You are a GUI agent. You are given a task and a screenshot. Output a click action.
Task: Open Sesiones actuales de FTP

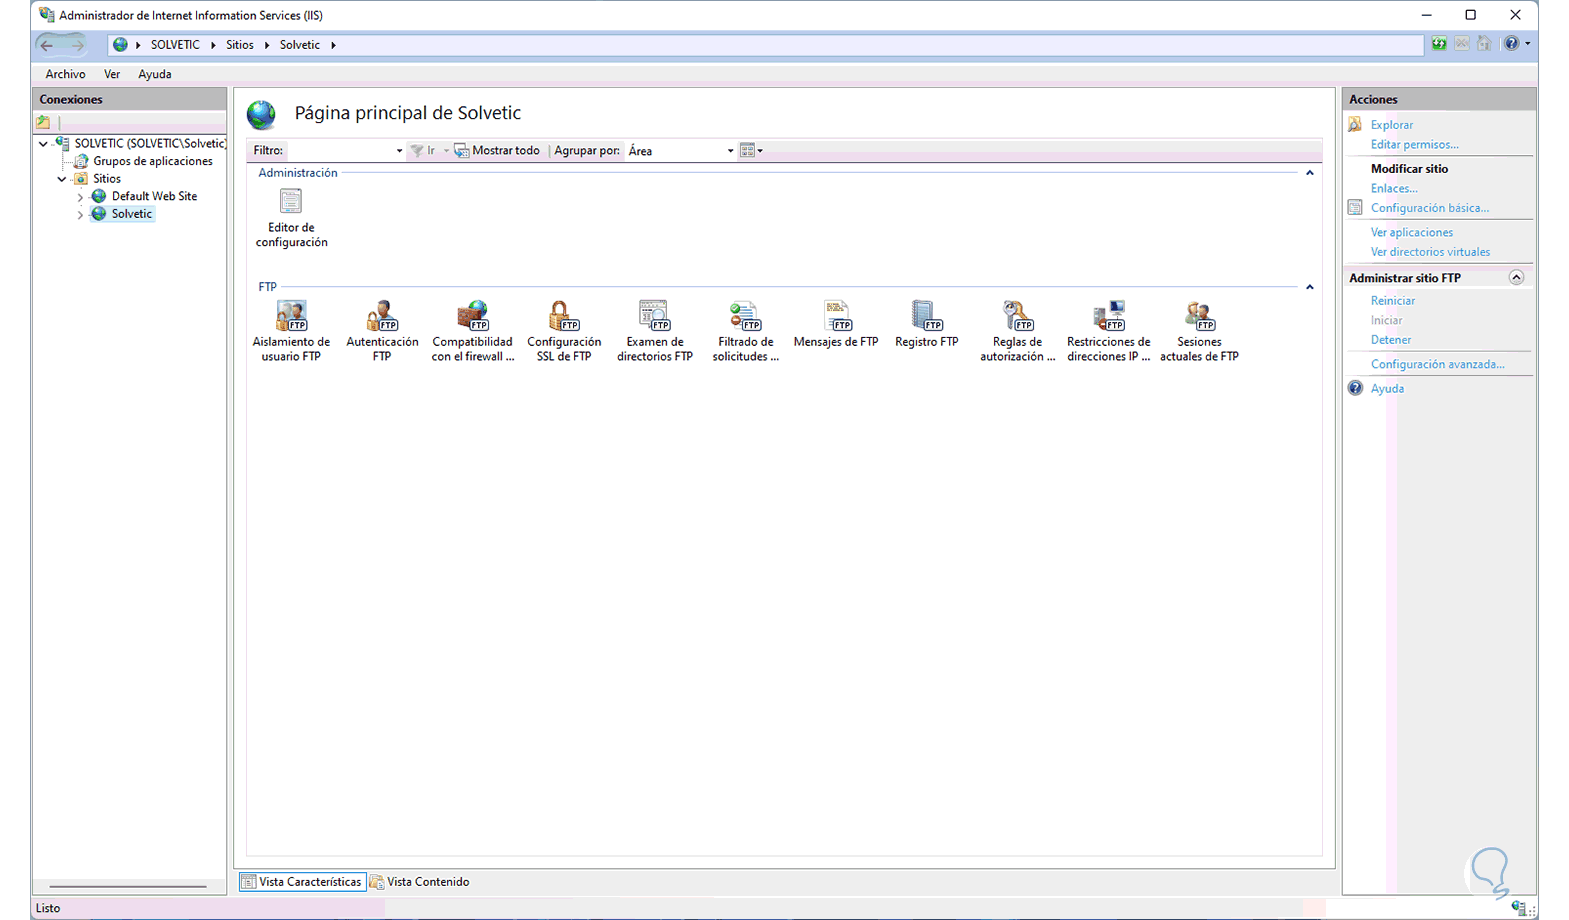[x=1199, y=331]
